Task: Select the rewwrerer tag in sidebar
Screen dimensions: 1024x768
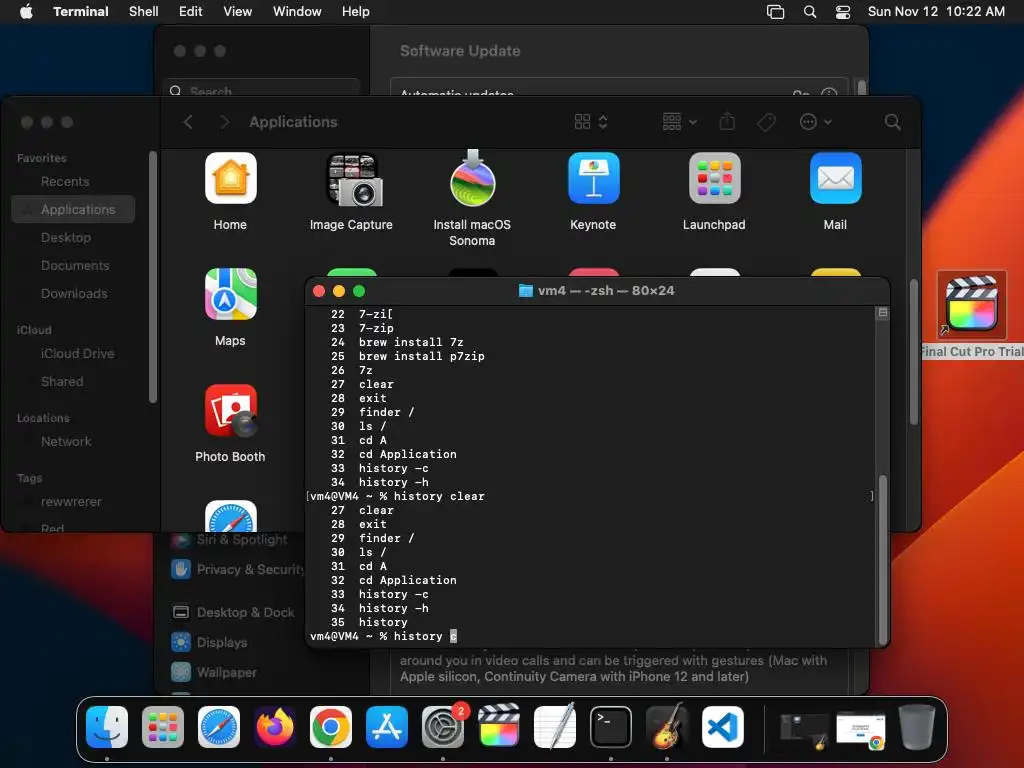Action: coord(71,502)
